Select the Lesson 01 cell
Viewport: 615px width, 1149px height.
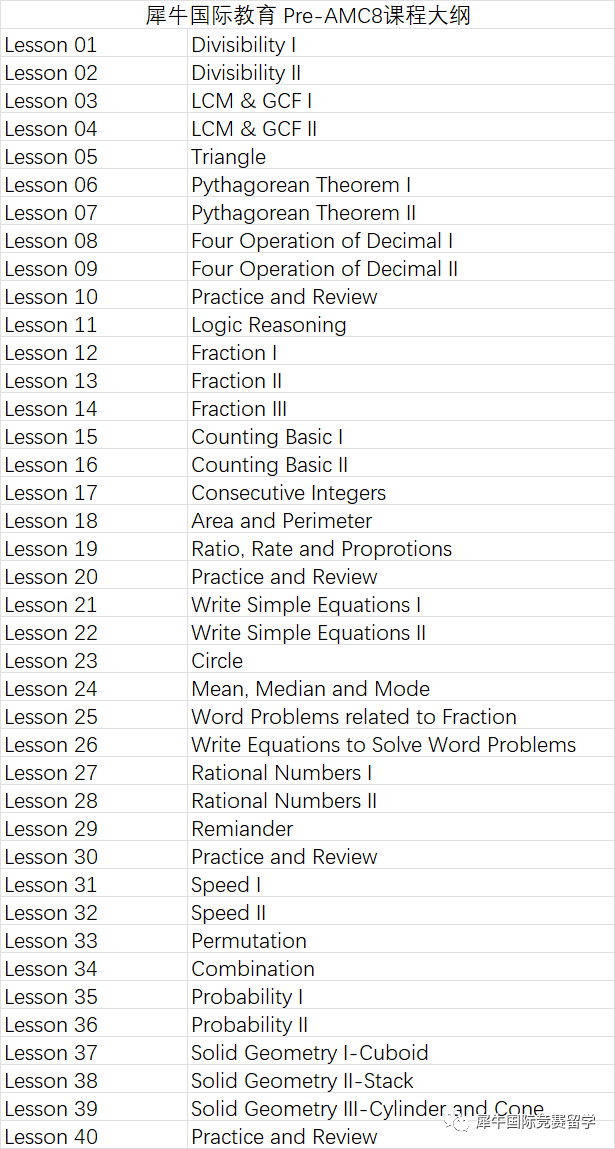point(94,45)
